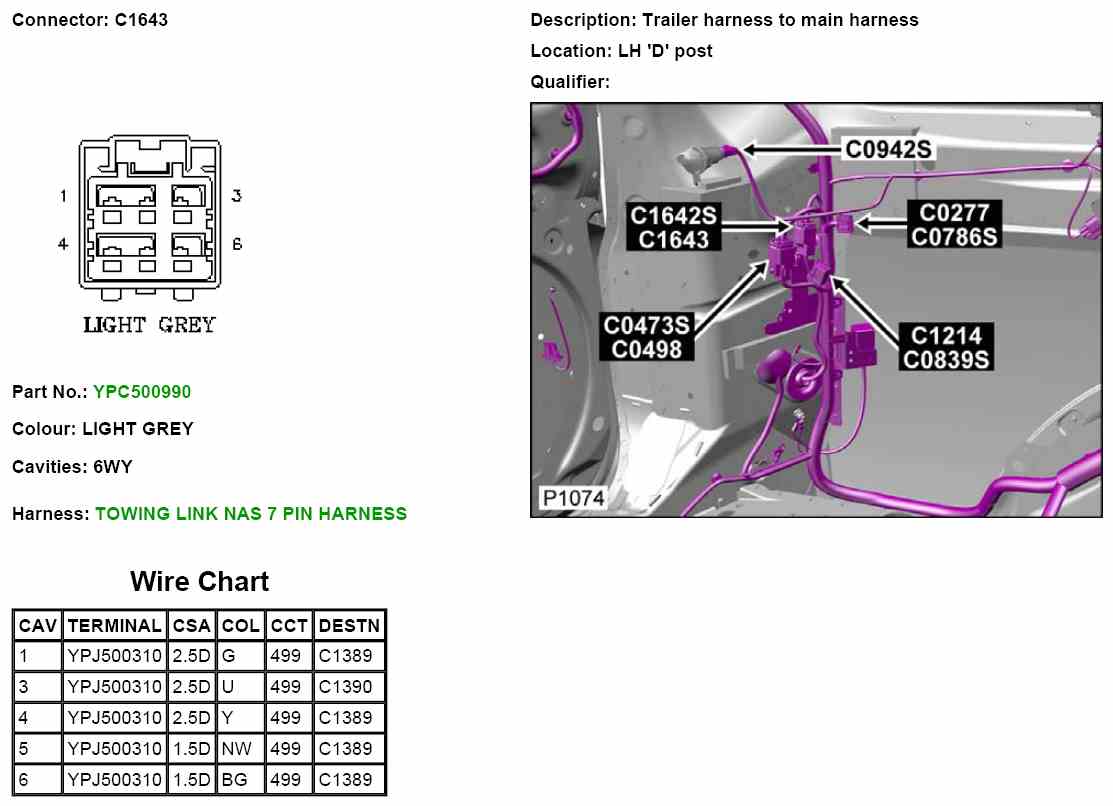Select the C1642S callout label
1113x806 pixels.
(673, 215)
